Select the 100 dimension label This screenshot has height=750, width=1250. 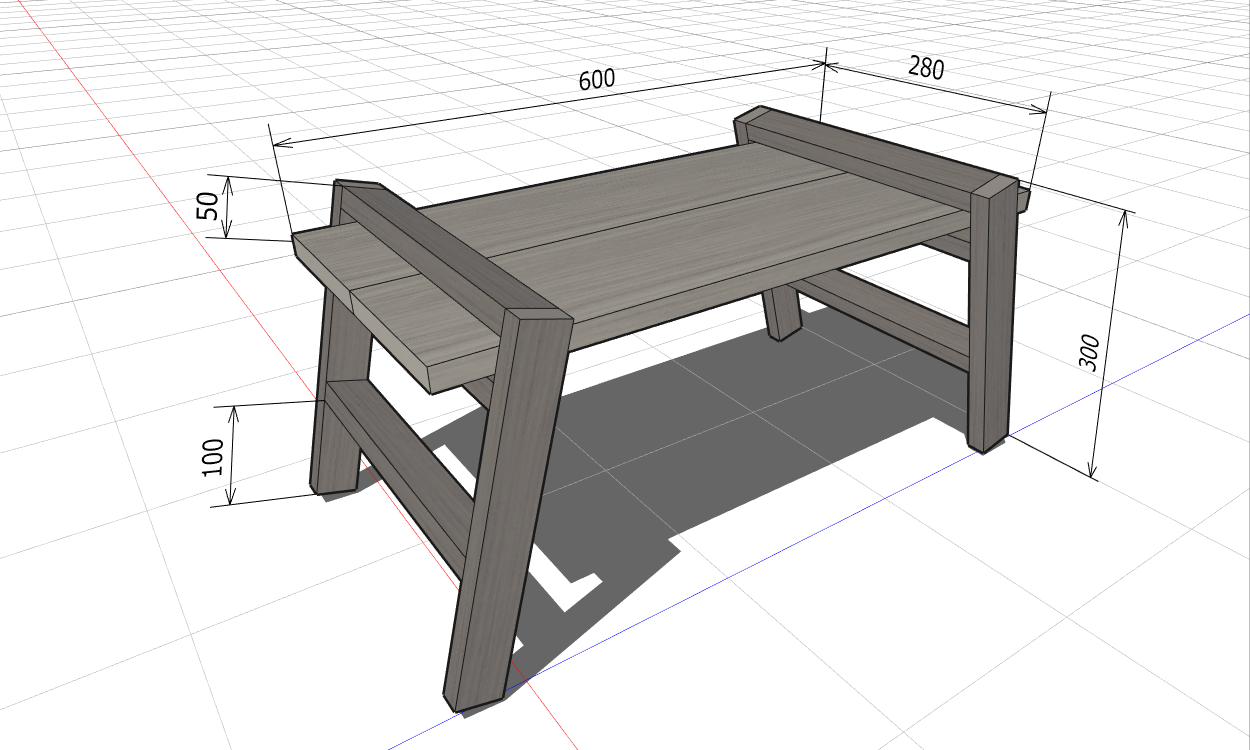pos(213,456)
